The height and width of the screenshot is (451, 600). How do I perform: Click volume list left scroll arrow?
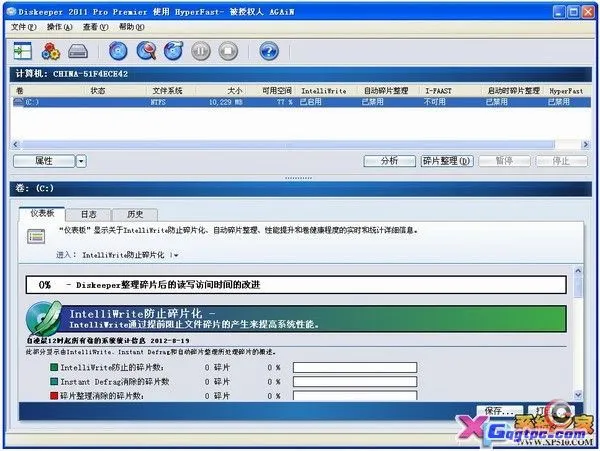click(x=16, y=145)
